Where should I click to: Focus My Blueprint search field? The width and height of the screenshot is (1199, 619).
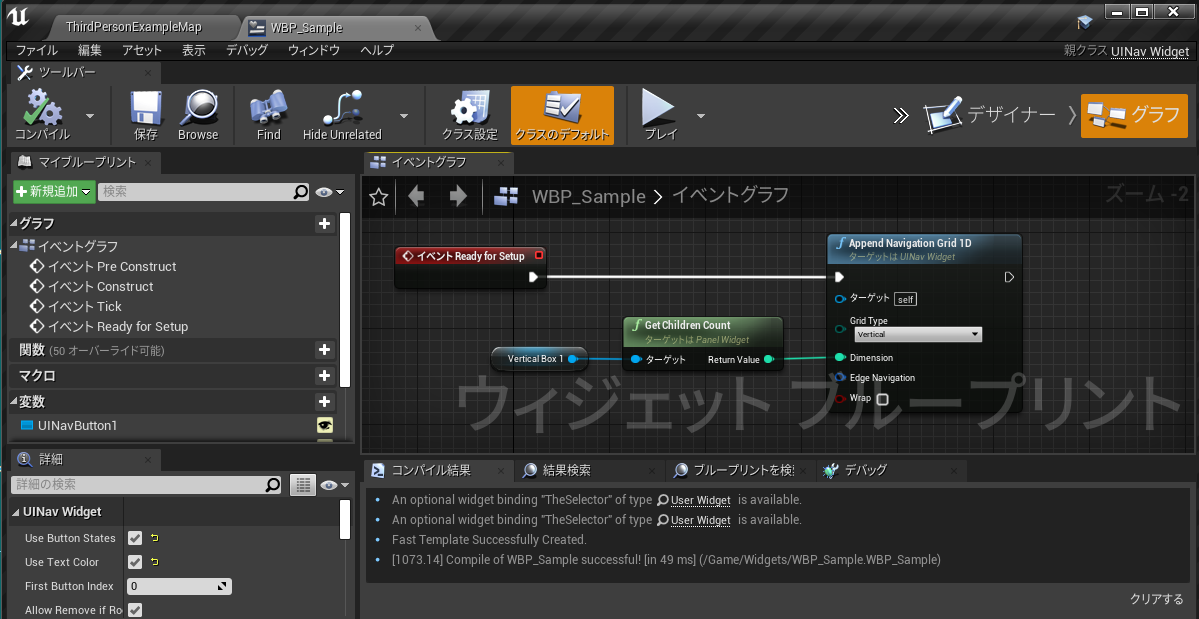(195, 192)
